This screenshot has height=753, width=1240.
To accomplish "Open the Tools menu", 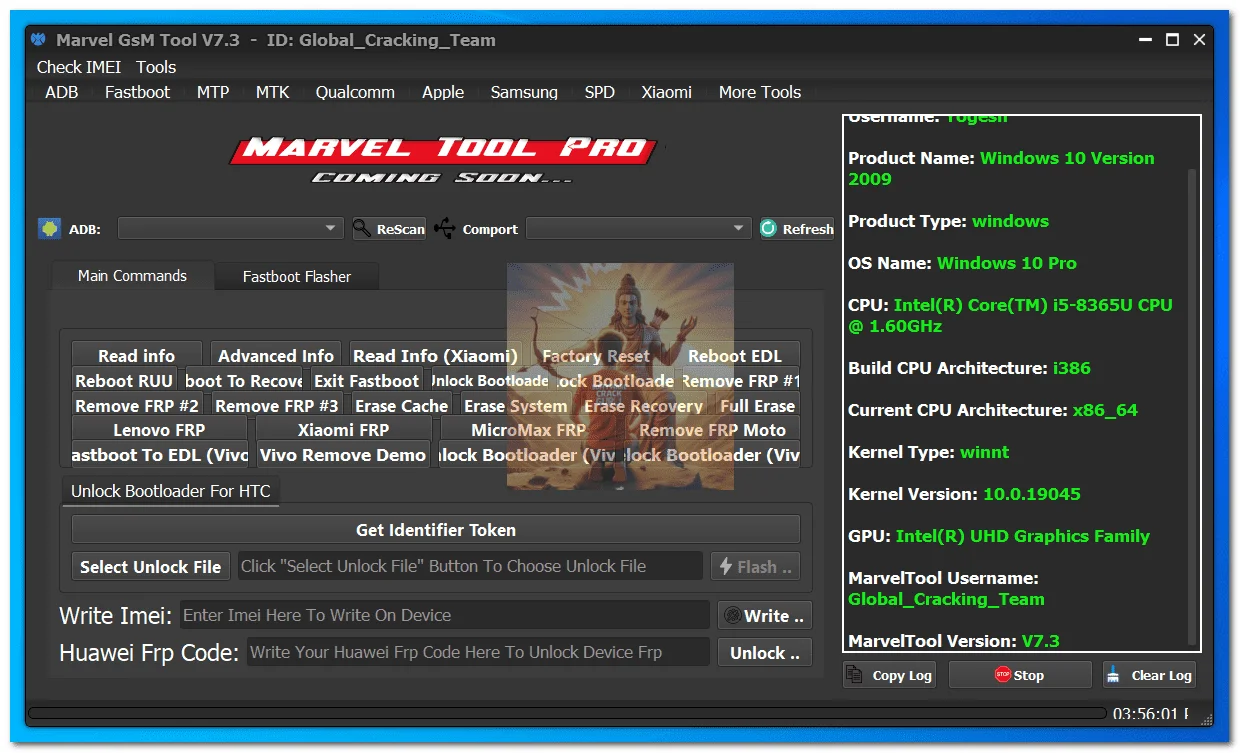I will coord(156,67).
